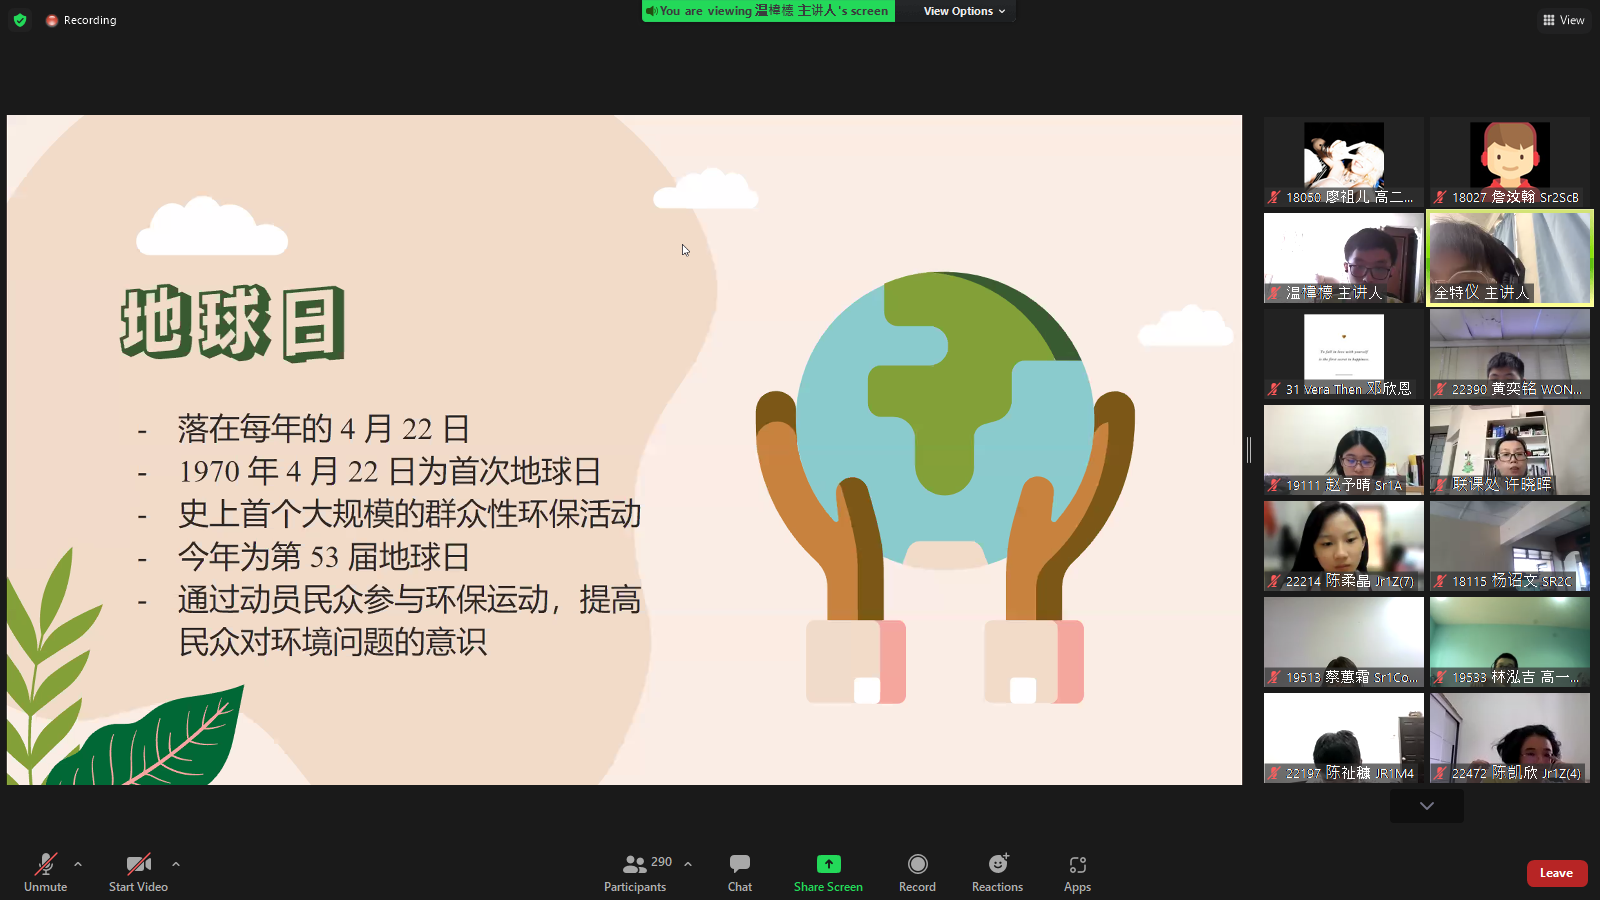The width and height of the screenshot is (1600, 900).
Task: Start Video camera button
Action: point(138,872)
